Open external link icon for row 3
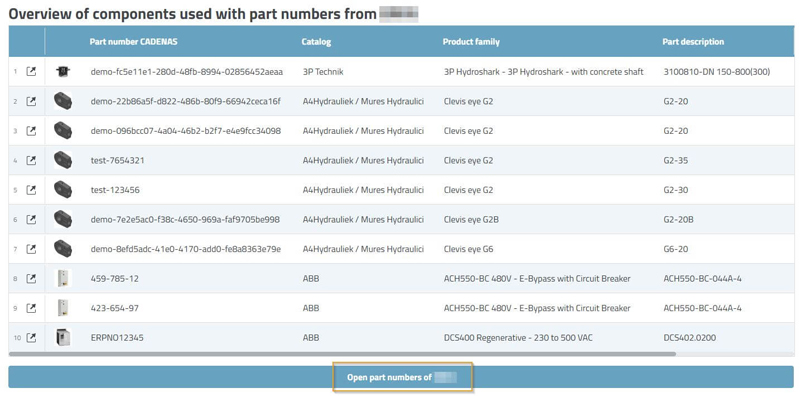This screenshot has width=800, height=396. pyautogui.click(x=31, y=131)
